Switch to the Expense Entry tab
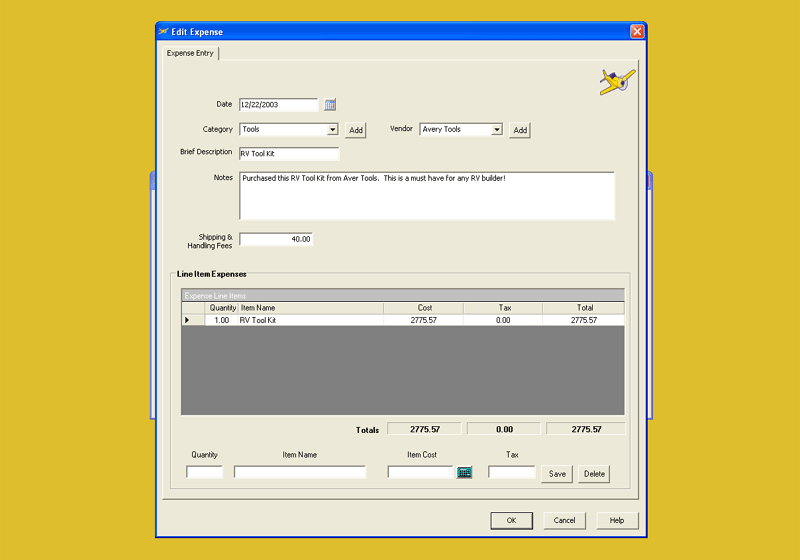800x560 pixels. (x=190, y=53)
